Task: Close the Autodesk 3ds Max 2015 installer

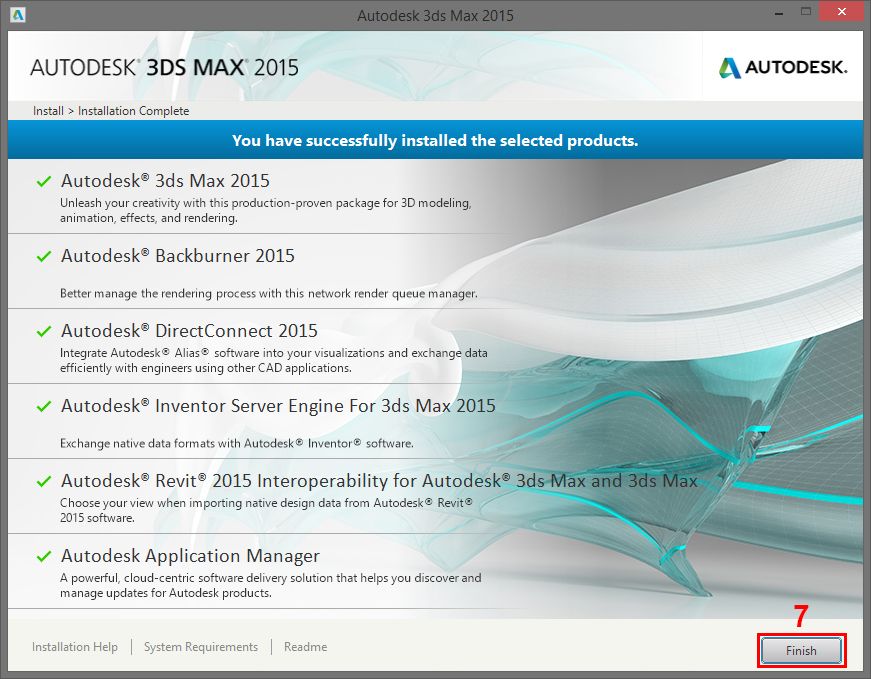Action: 842,12
